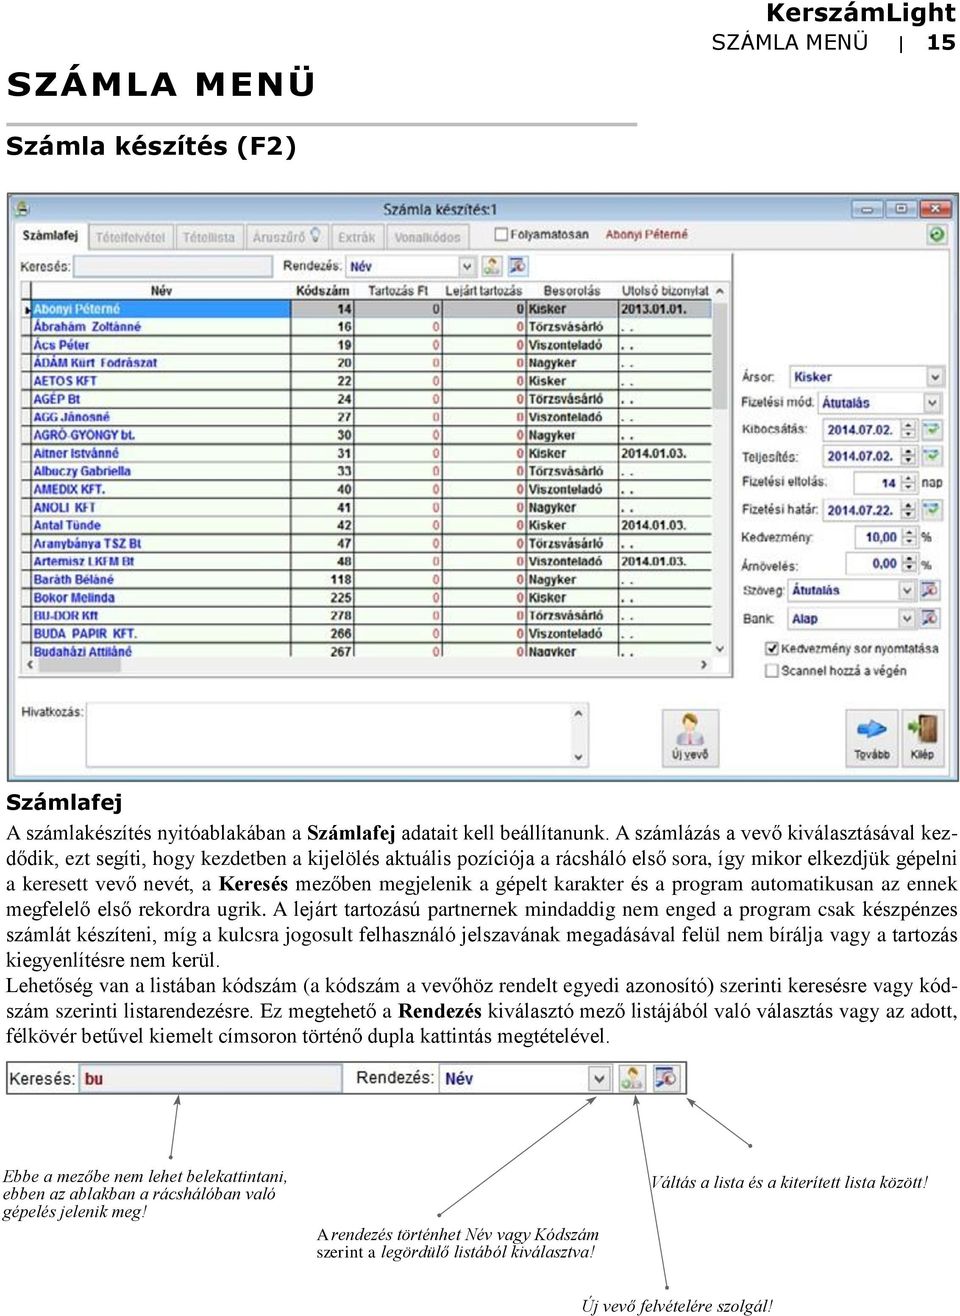
Task: Toggle list/extended list icon in the Számla készítés window
Action: click(x=517, y=266)
